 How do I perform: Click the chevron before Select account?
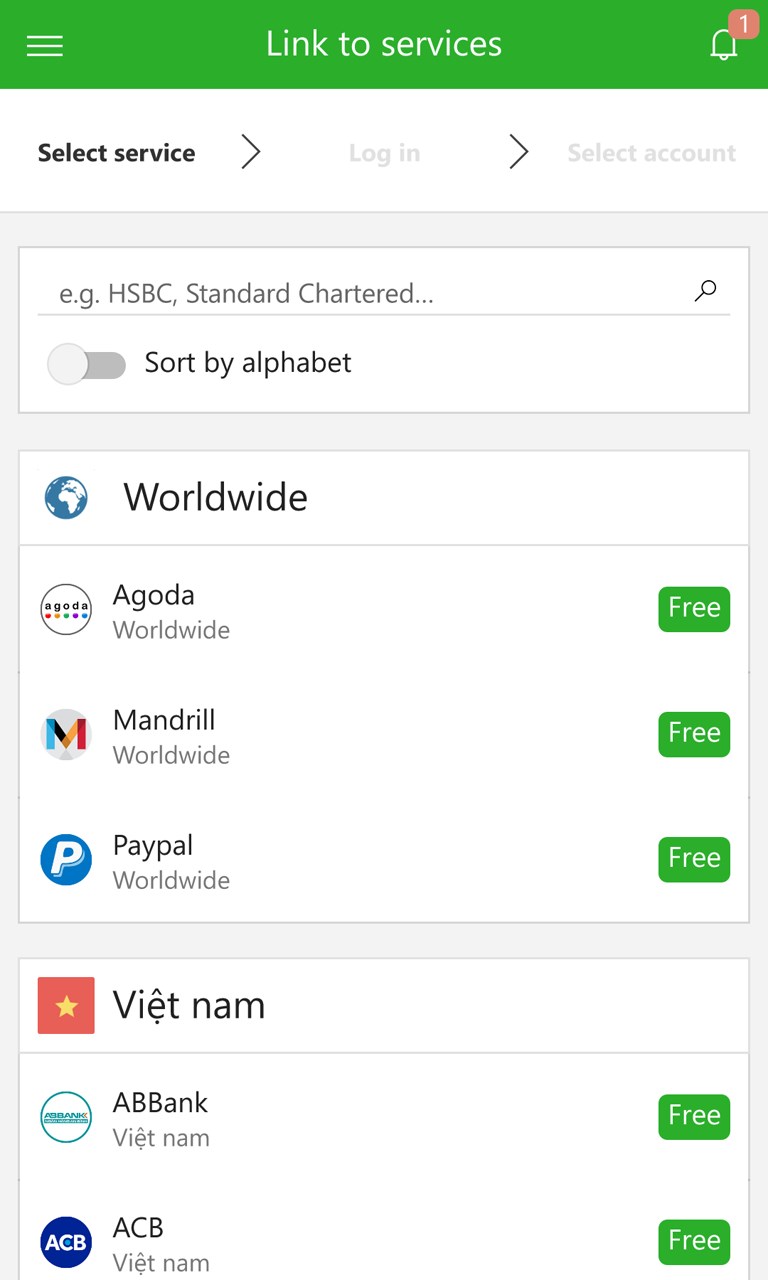click(518, 152)
